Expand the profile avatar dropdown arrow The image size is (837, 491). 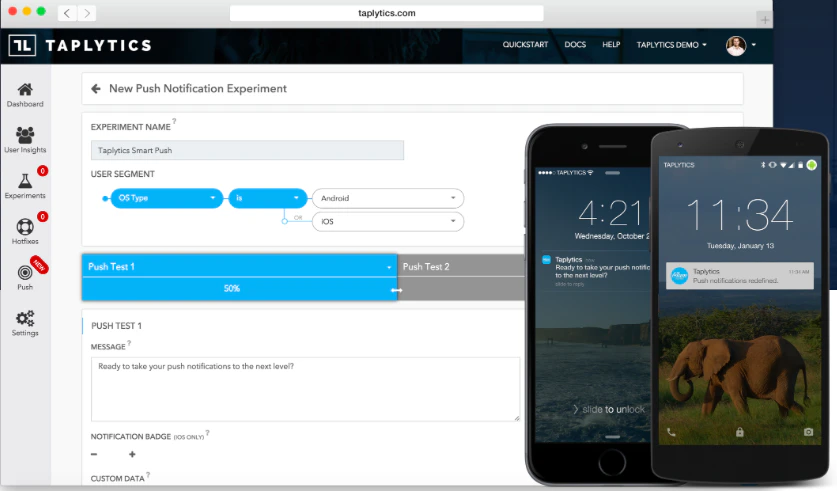tap(753, 45)
